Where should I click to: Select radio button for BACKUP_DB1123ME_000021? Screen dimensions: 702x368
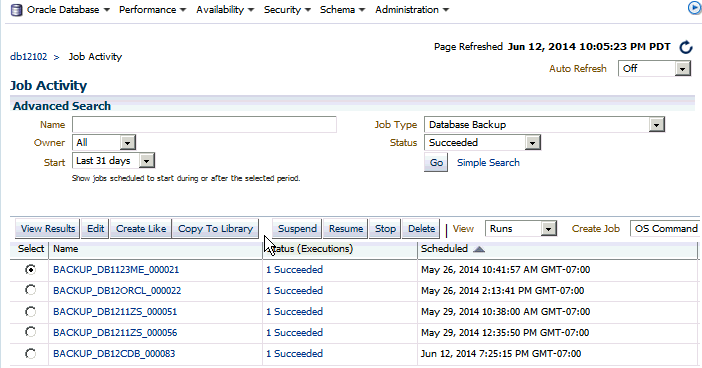click(x=30, y=270)
